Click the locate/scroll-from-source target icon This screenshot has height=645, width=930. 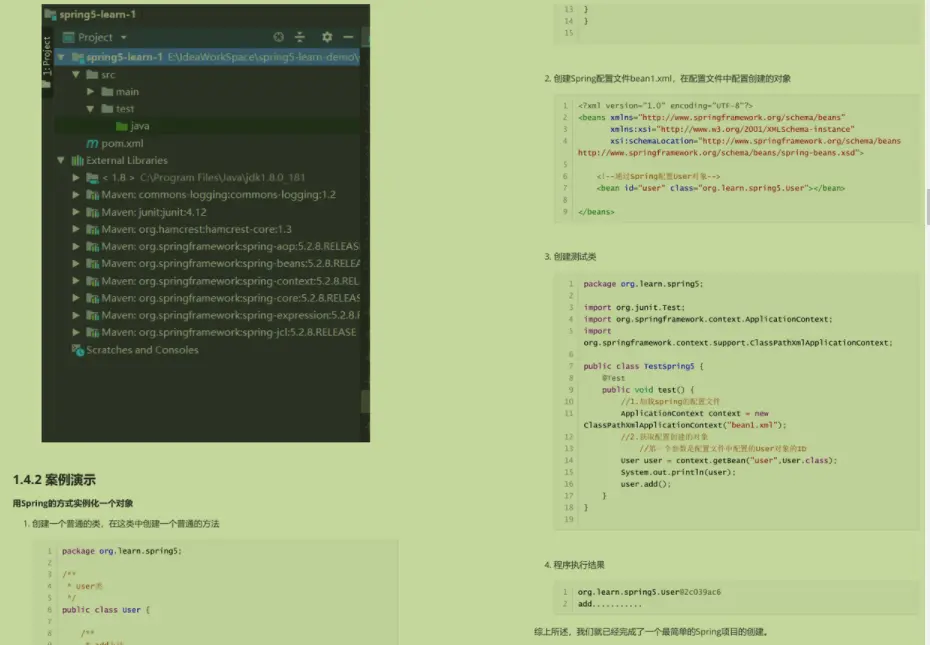(278, 37)
